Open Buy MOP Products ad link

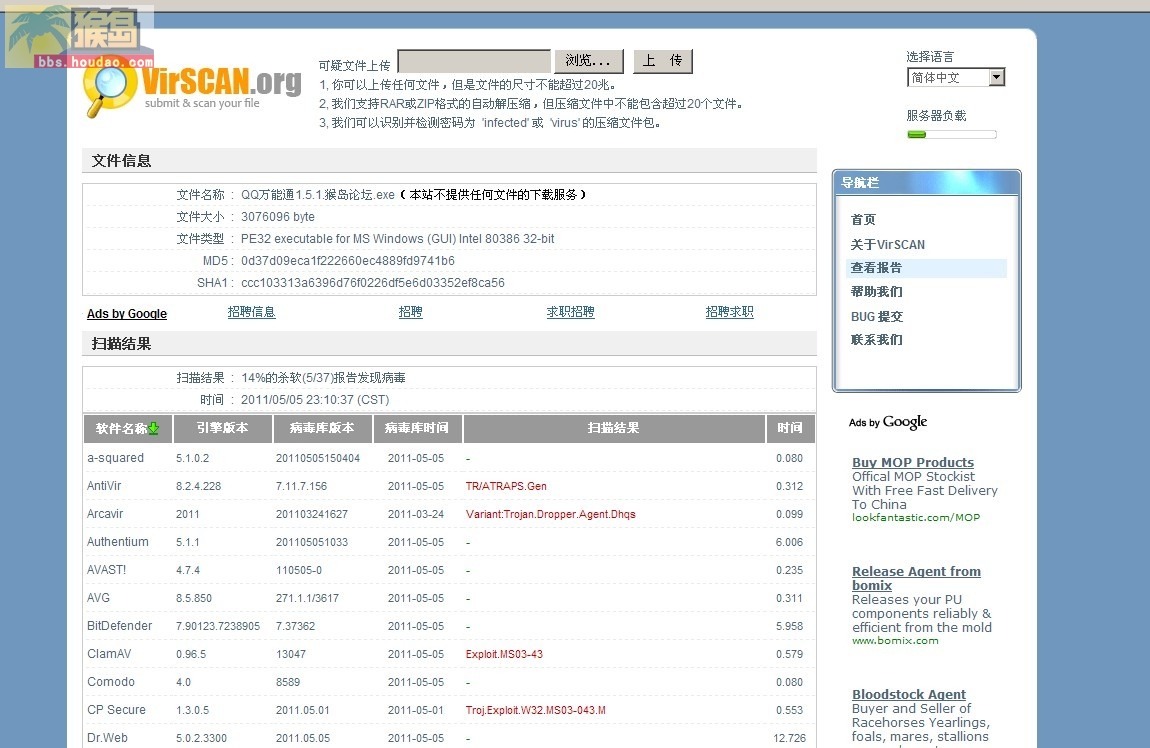tap(913, 463)
